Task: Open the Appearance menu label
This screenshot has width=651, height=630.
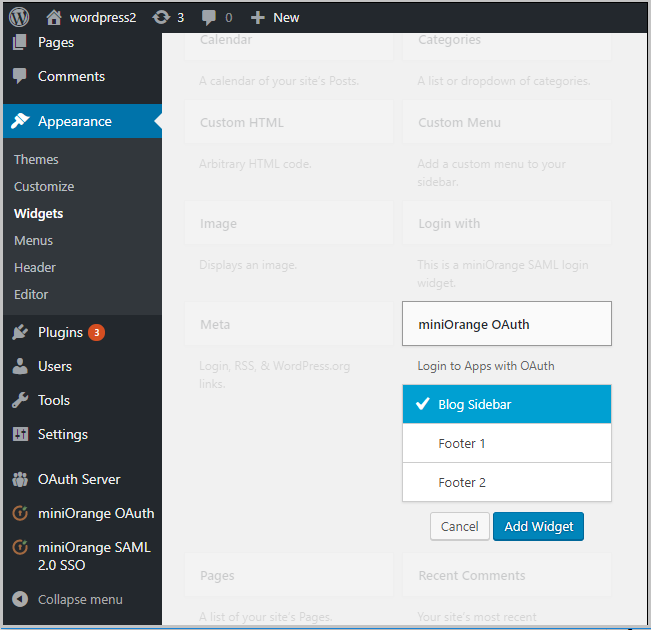Action: [x=75, y=121]
